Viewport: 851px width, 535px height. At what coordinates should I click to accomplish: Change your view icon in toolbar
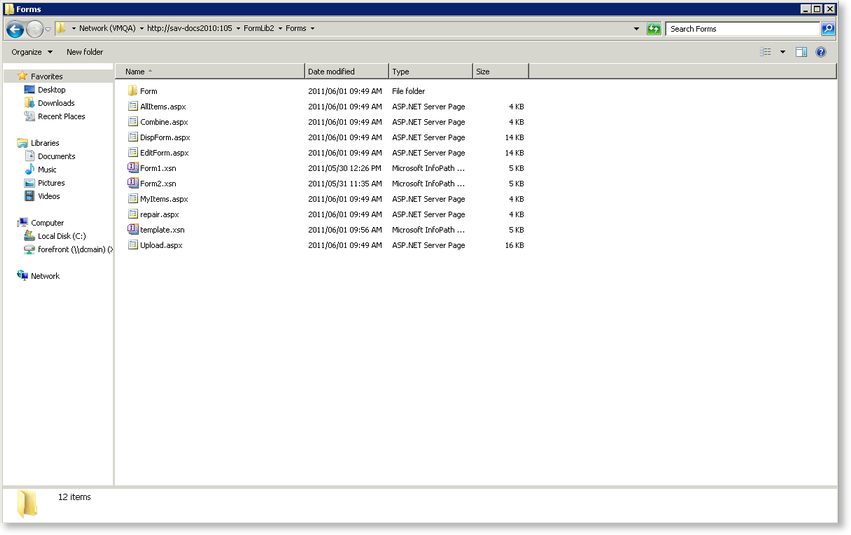(x=765, y=52)
